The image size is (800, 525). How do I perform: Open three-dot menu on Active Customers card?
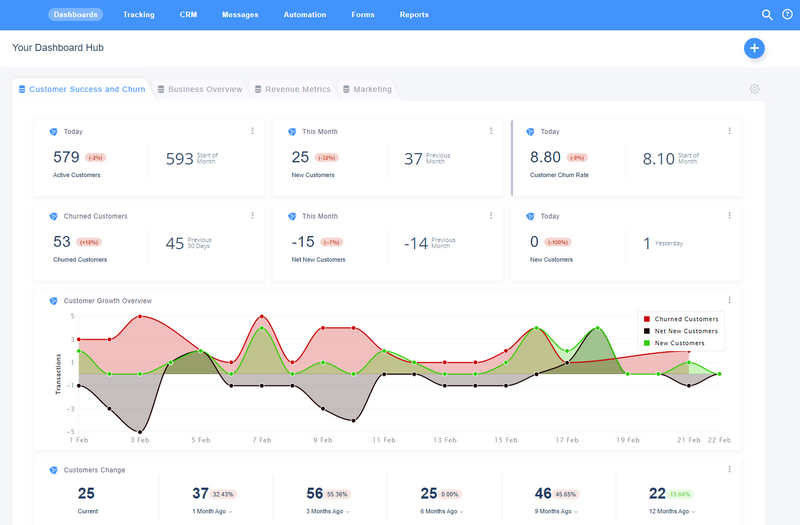pos(253,131)
